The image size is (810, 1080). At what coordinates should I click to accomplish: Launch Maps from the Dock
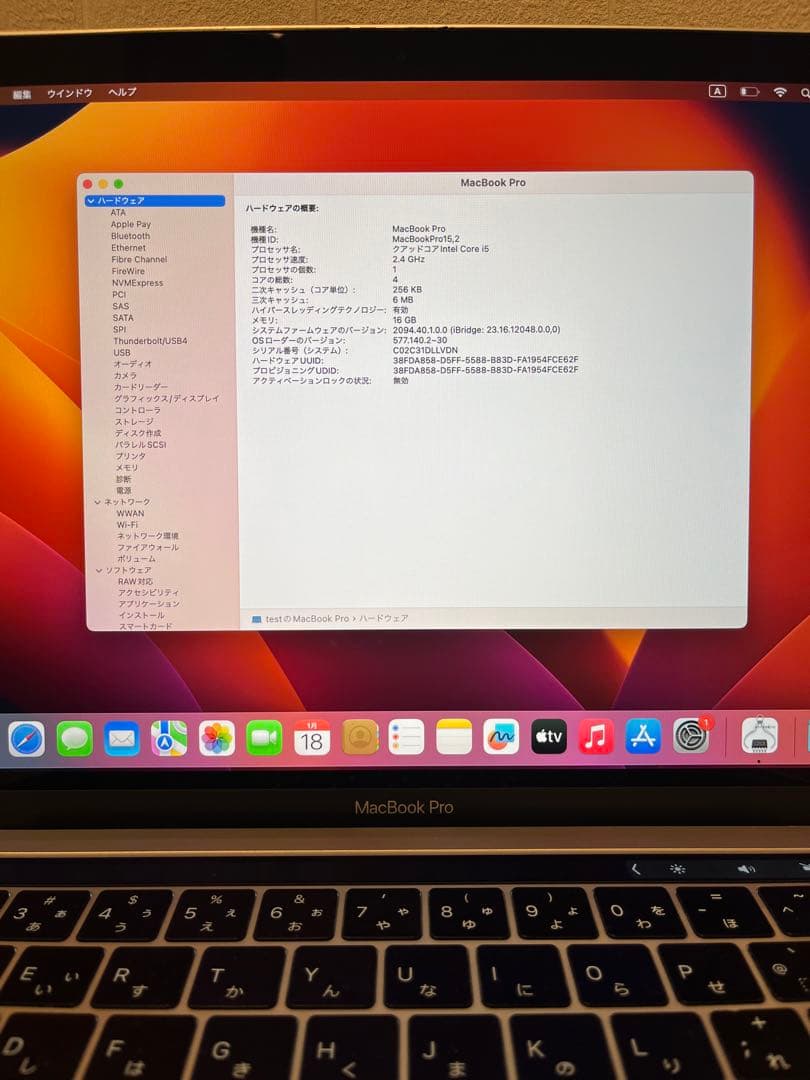pos(167,737)
